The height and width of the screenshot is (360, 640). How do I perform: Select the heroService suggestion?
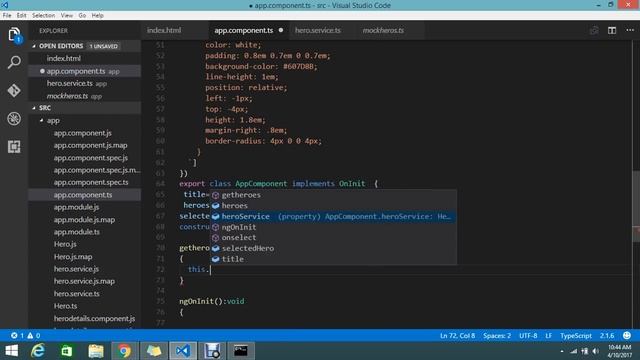[333, 216]
